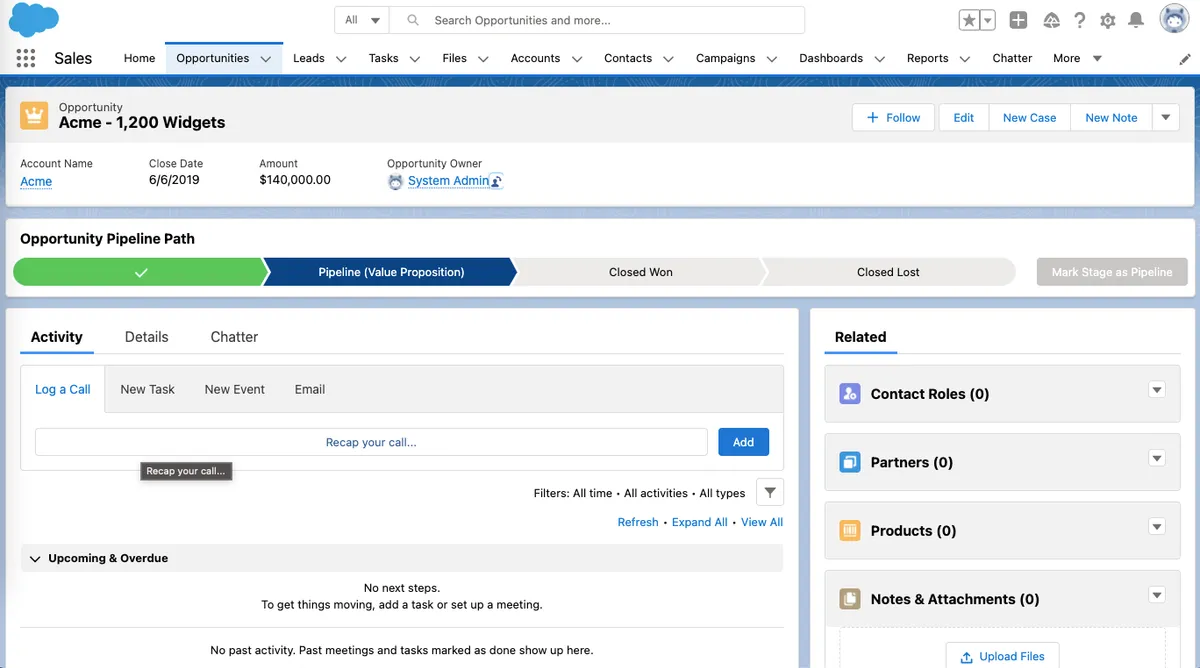Select the New Event activity tab
Image resolution: width=1200 pixels, height=668 pixels.
click(x=234, y=389)
